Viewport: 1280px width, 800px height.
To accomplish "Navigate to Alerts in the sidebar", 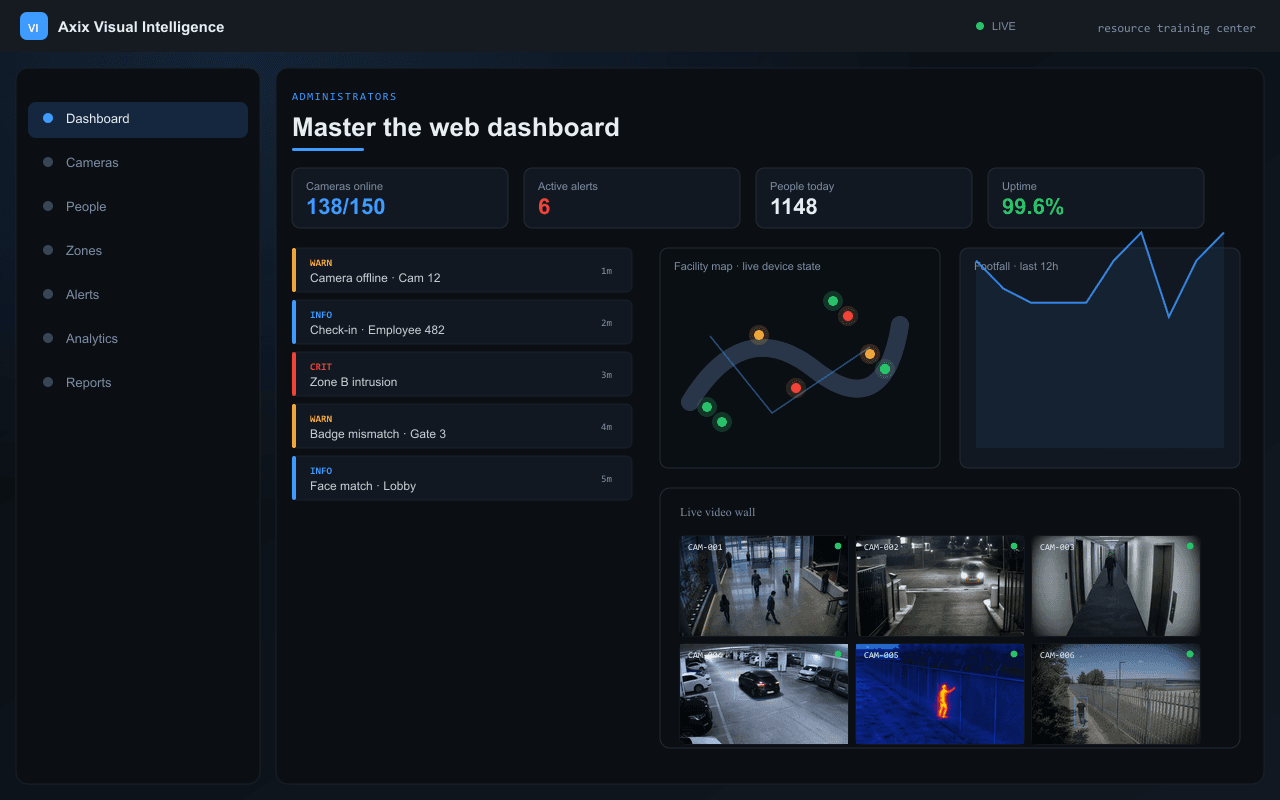I will tap(138, 295).
